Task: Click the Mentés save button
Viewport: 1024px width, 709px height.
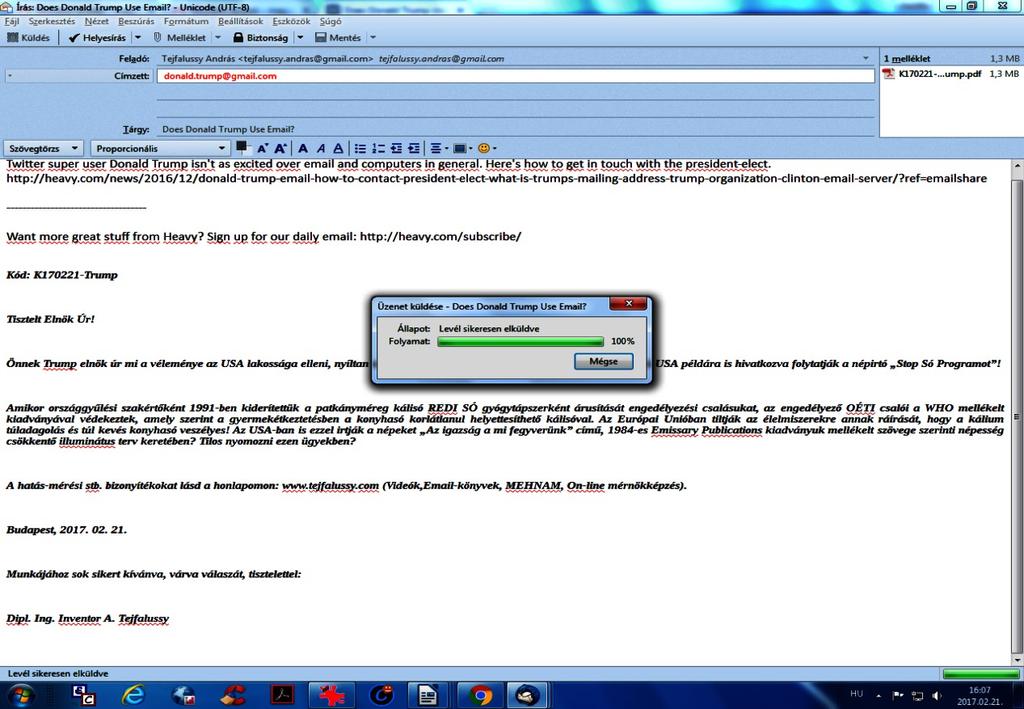Action: coord(338,38)
